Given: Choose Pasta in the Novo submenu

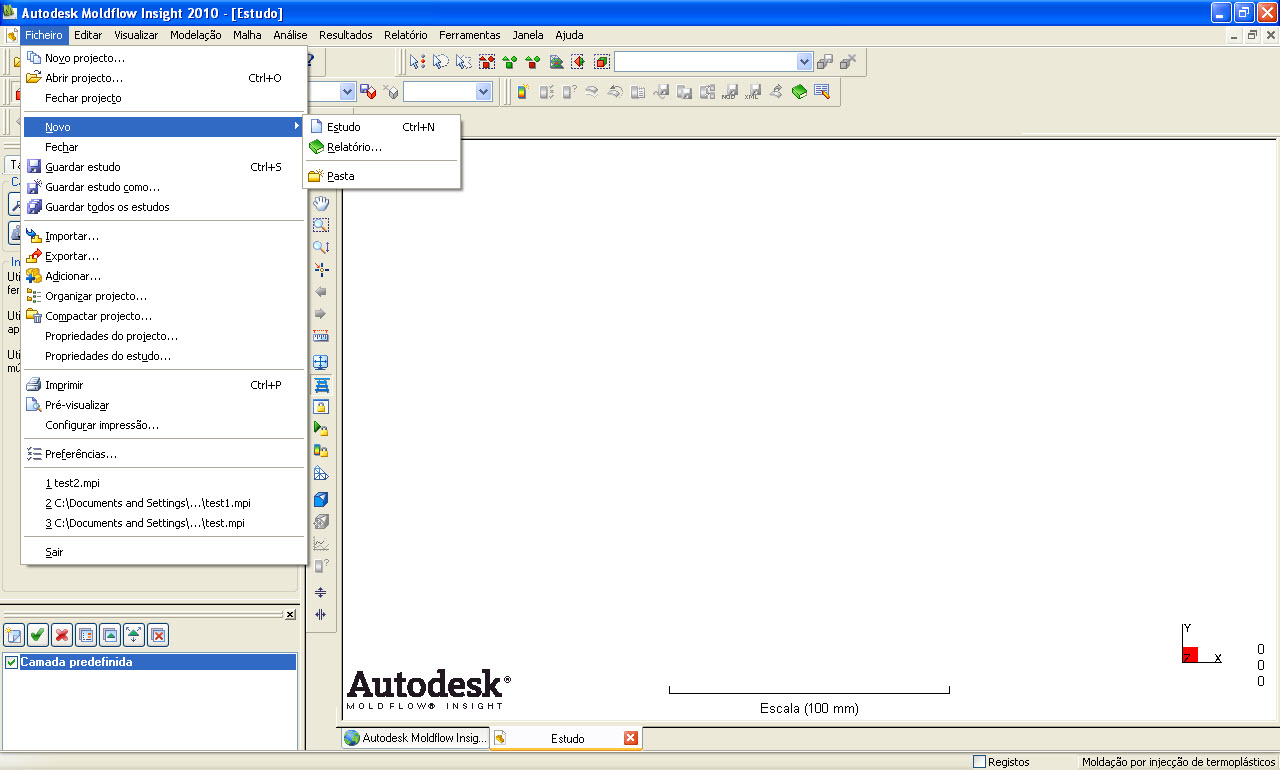Looking at the screenshot, I should pyautogui.click(x=381, y=176).
